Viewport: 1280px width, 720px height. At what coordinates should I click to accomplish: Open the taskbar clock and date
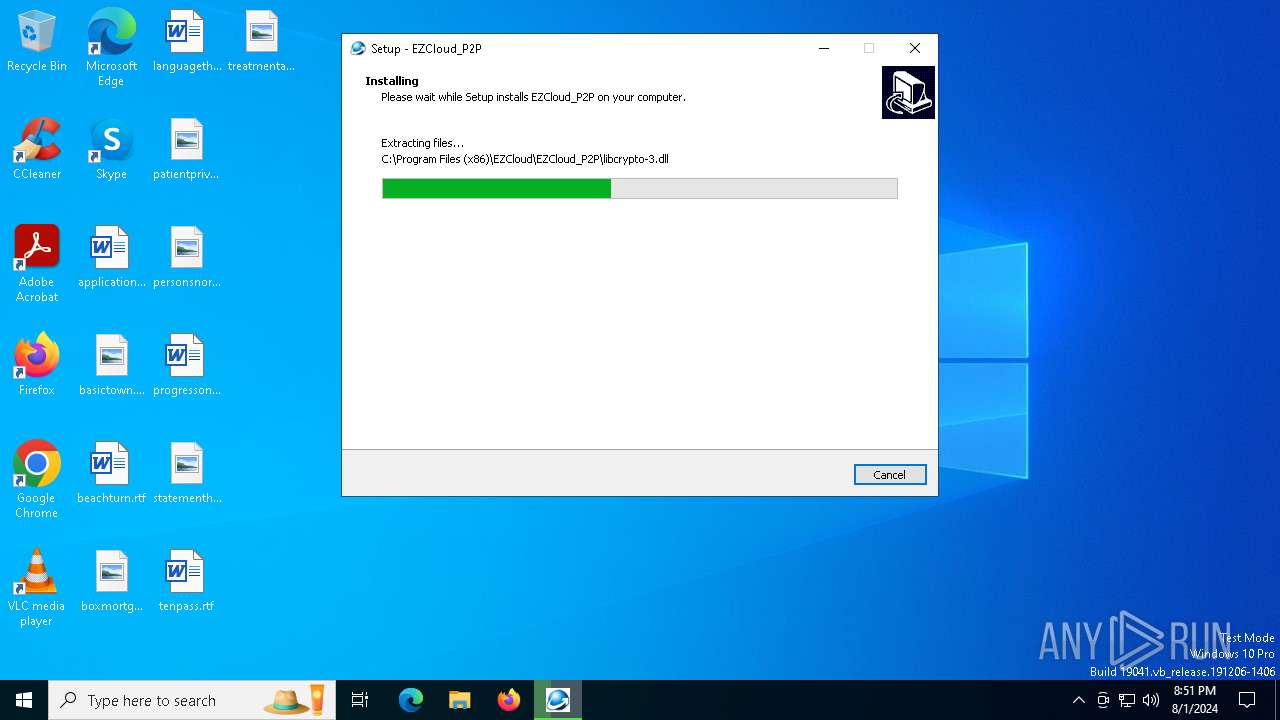coord(1195,700)
